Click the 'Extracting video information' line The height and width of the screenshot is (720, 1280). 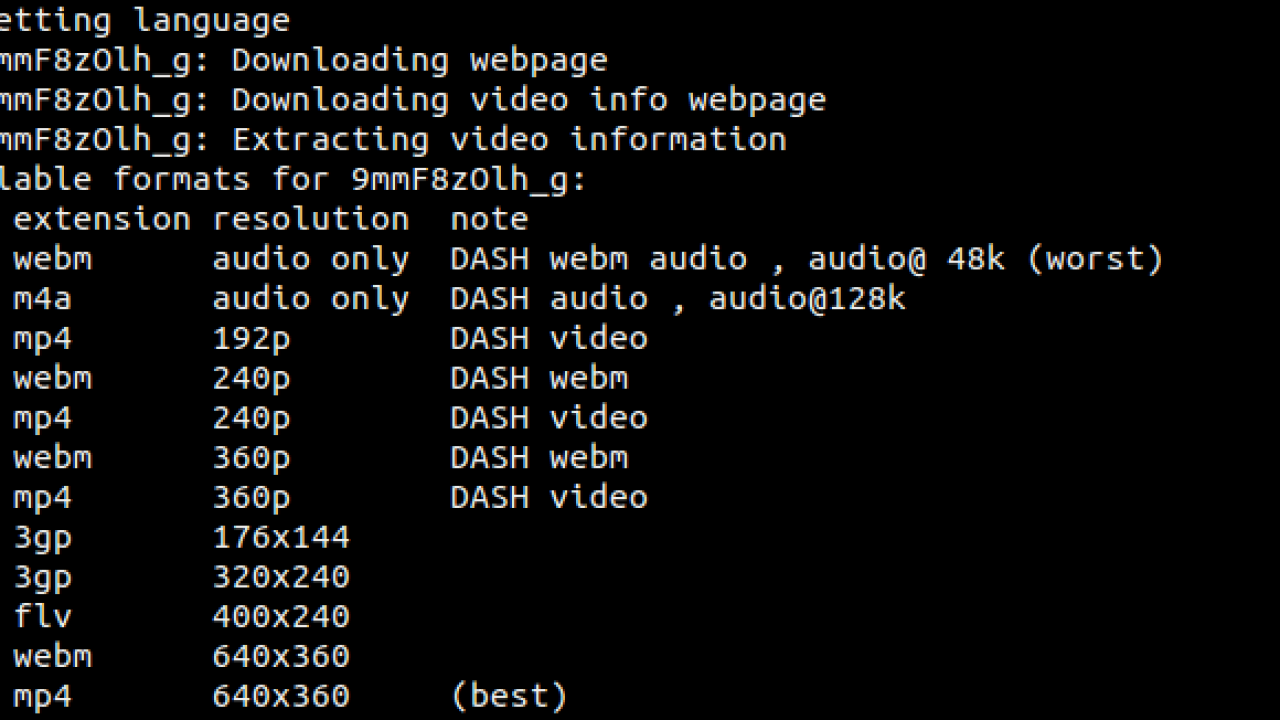pyautogui.click(x=394, y=140)
